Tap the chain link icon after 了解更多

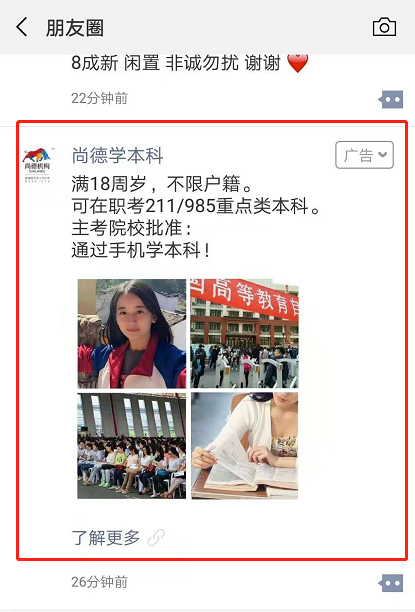(x=156, y=537)
